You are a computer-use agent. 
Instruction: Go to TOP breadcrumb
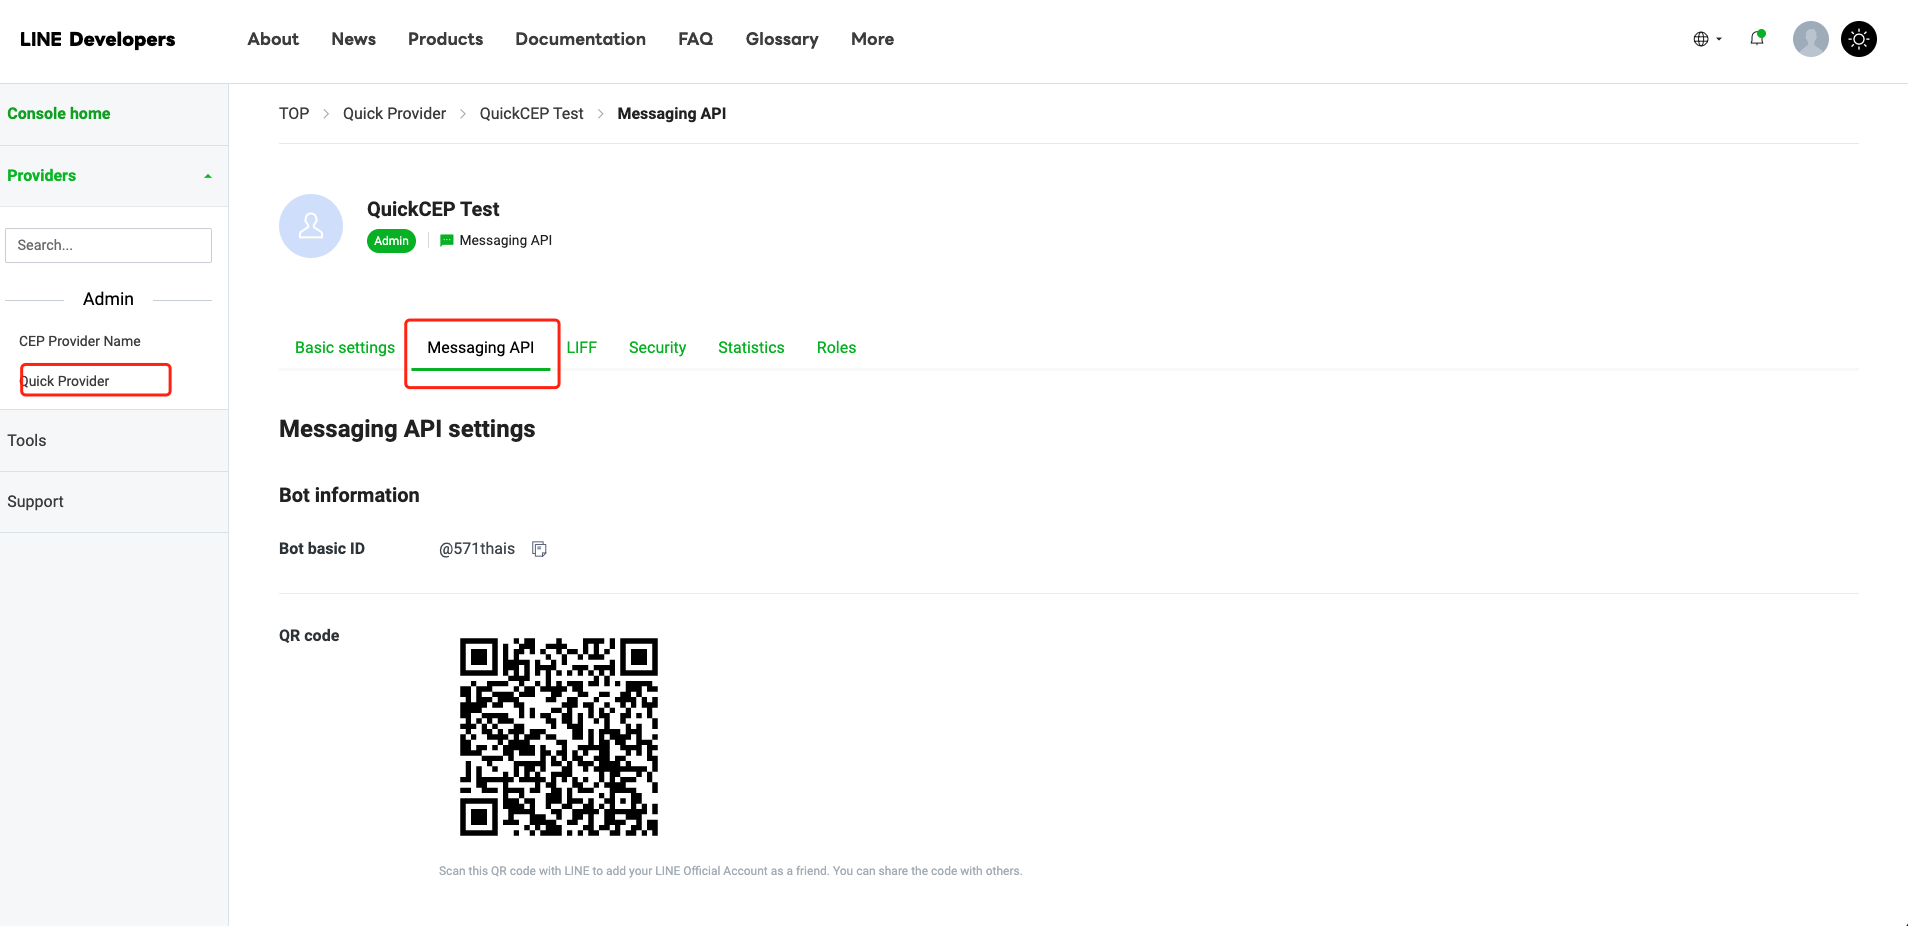click(x=294, y=114)
